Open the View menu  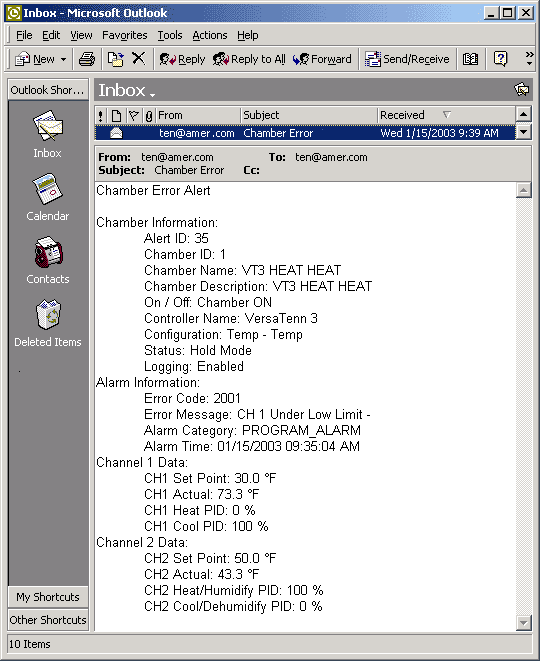(x=81, y=35)
